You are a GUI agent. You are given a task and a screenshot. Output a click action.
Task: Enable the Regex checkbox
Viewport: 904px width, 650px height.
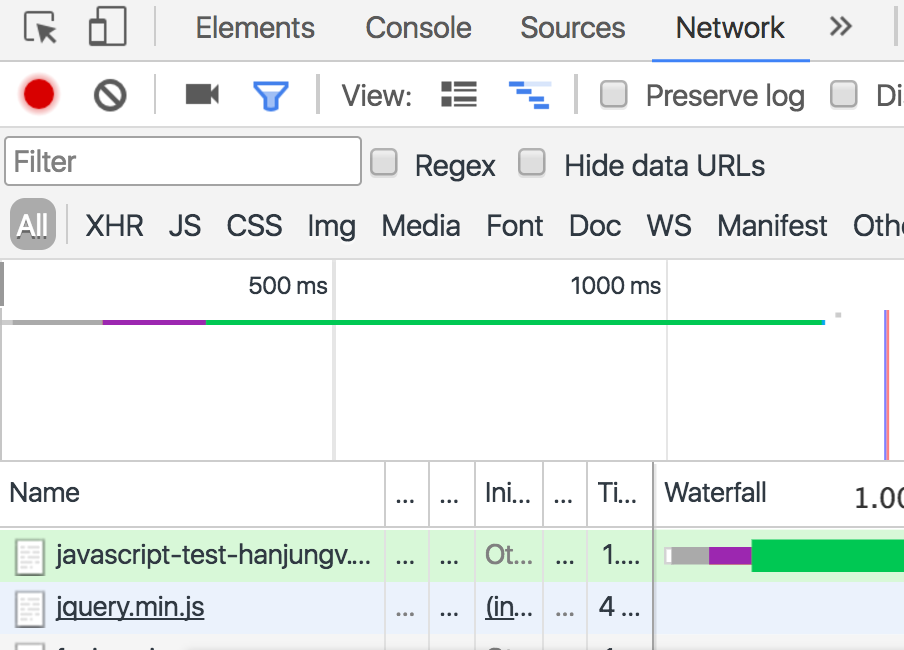click(x=383, y=162)
